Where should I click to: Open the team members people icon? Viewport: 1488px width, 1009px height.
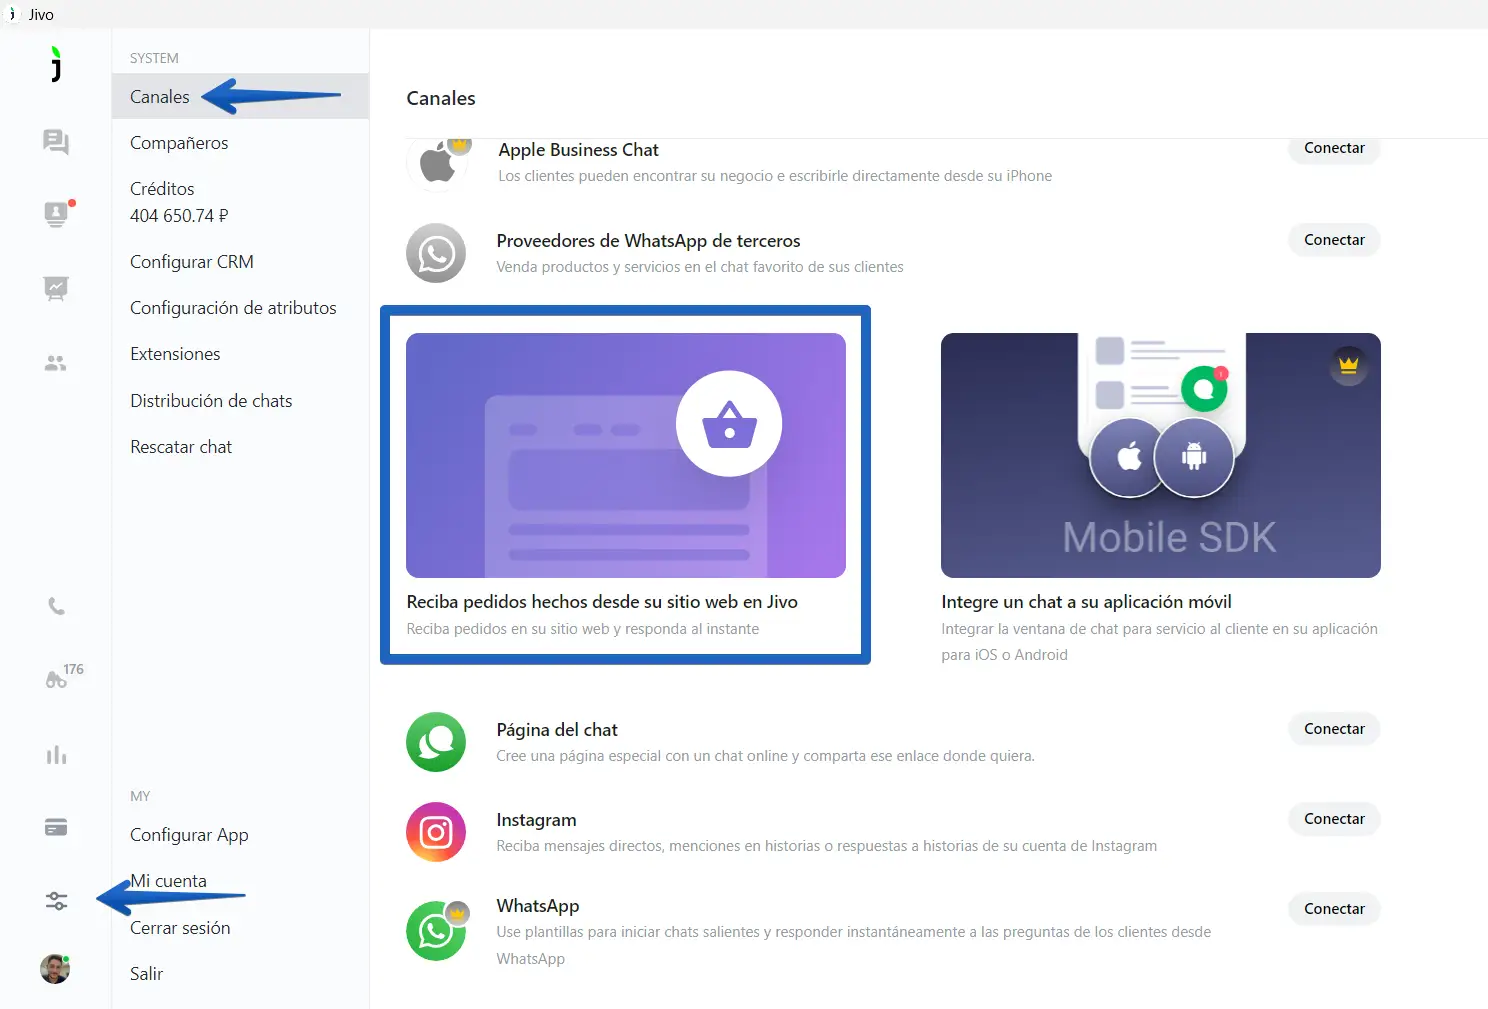click(x=56, y=364)
